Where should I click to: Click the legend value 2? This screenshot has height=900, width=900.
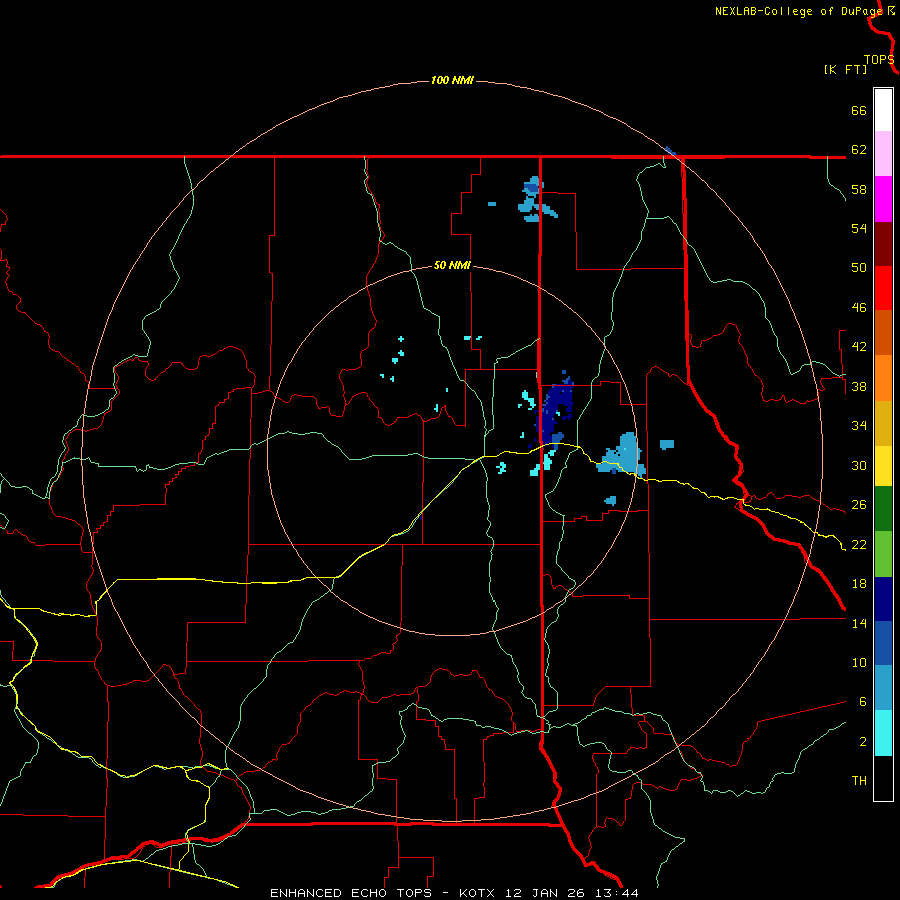(862, 742)
